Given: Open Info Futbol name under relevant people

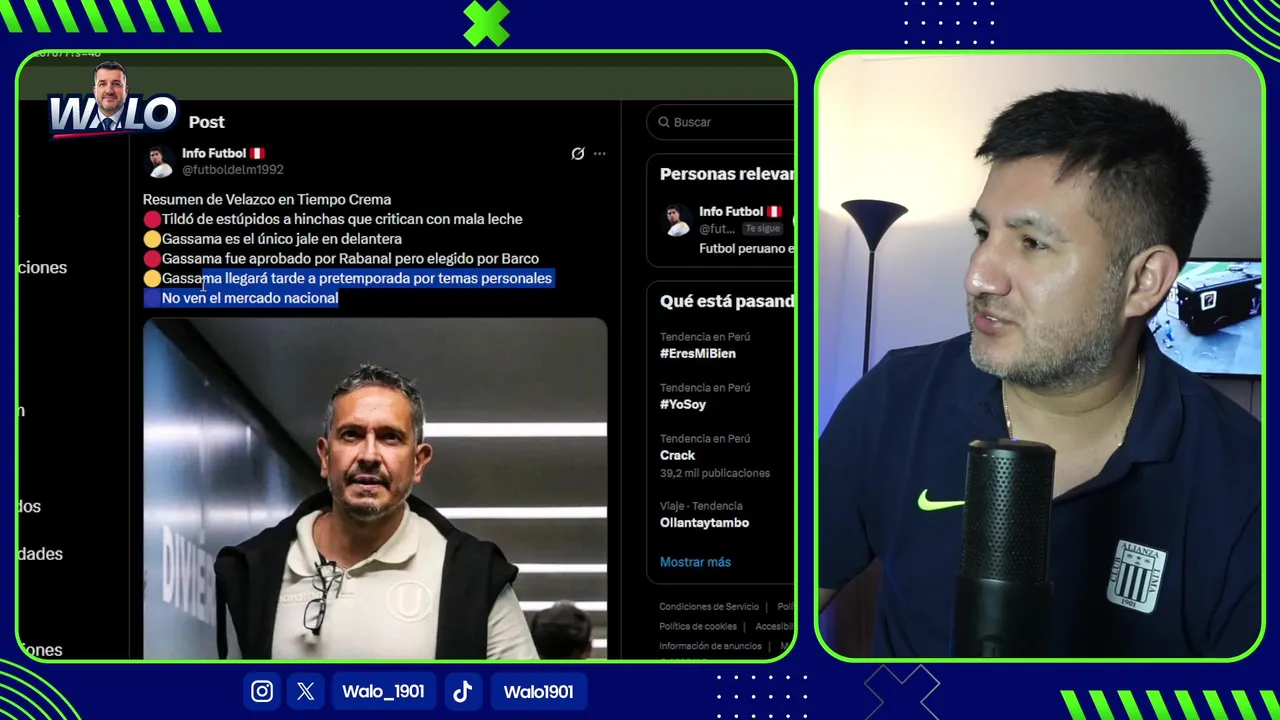Looking at the screenshot, I should click(731, 211).
